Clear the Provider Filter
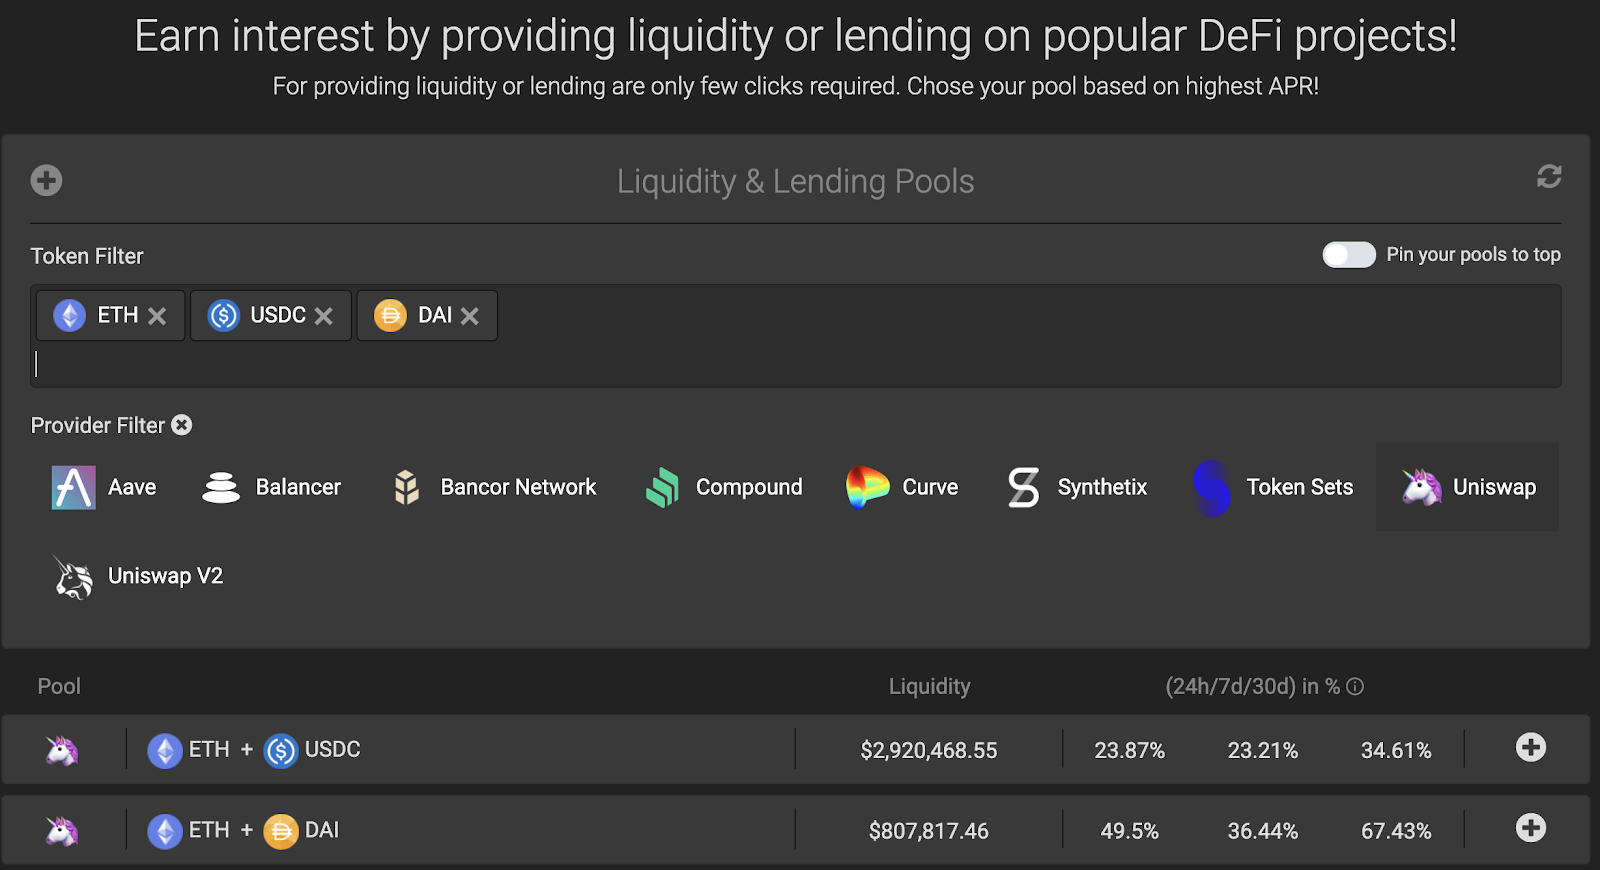 pyautogui.click(x=182, y=425)
